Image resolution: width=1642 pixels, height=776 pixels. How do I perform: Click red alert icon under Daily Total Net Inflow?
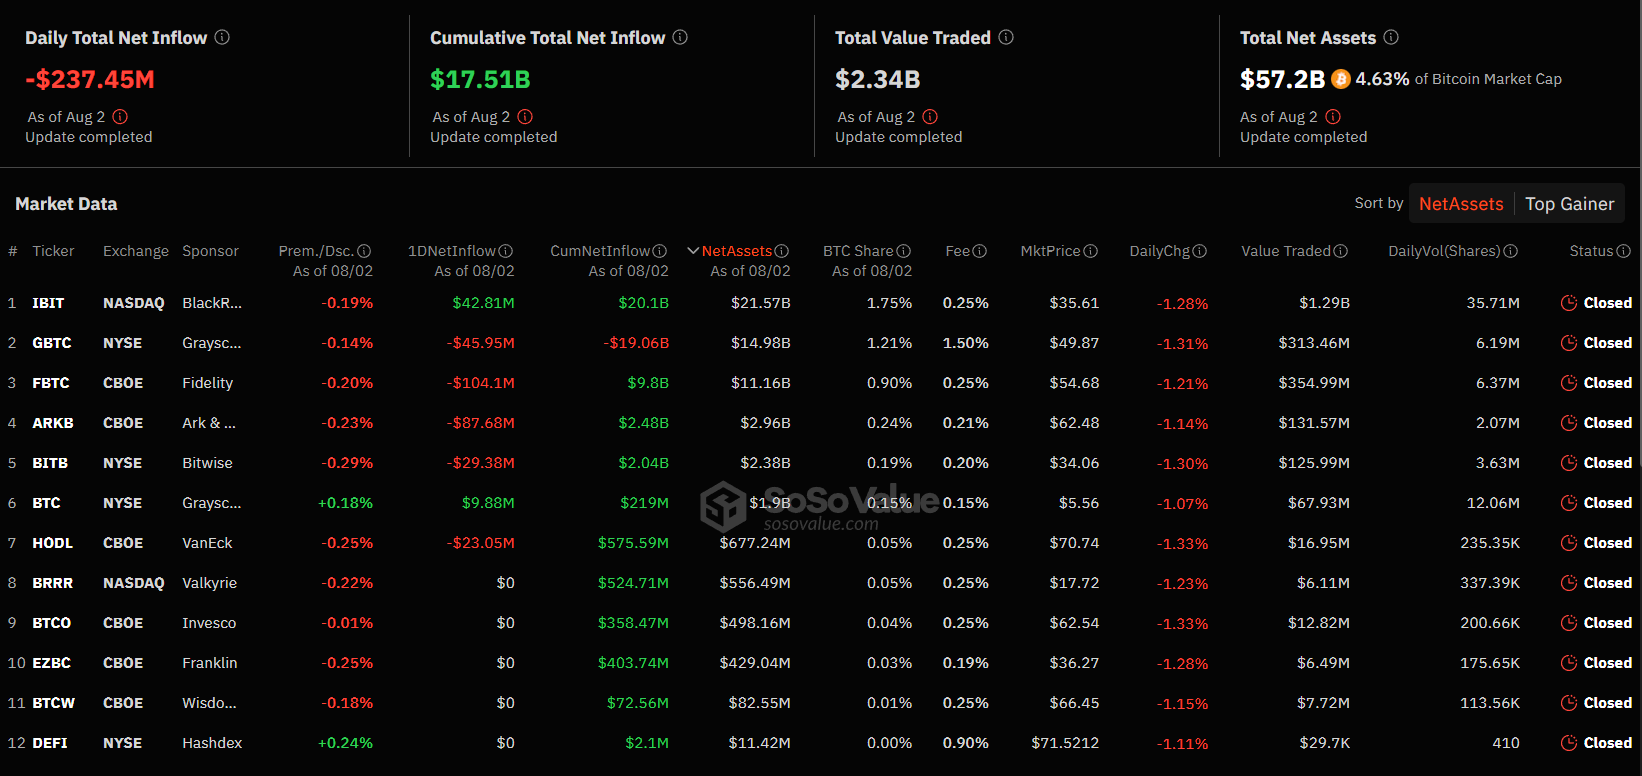(120, 117)
